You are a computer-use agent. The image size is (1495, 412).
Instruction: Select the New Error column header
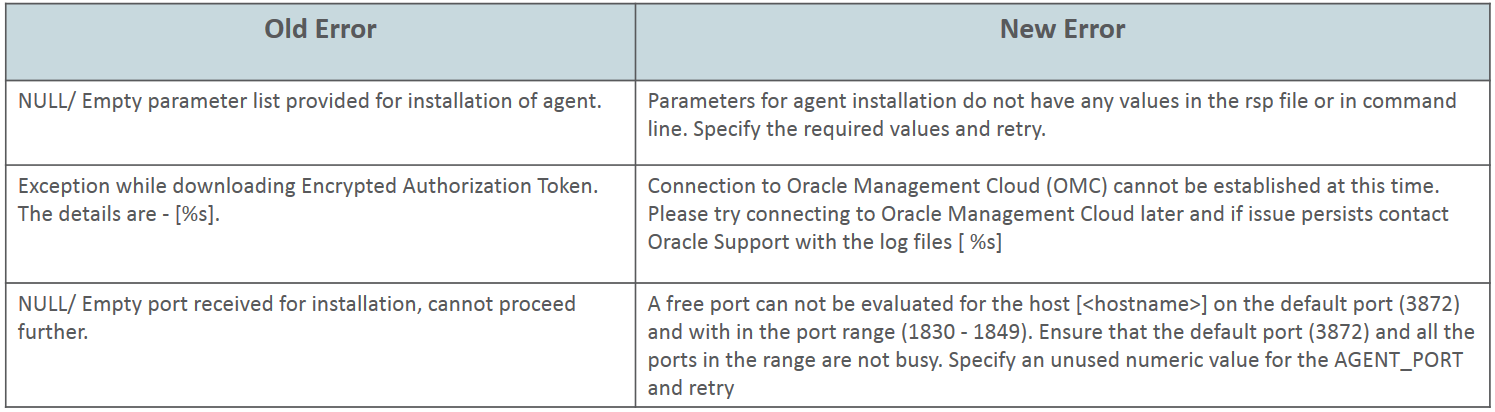click(x=1062, y=30)
